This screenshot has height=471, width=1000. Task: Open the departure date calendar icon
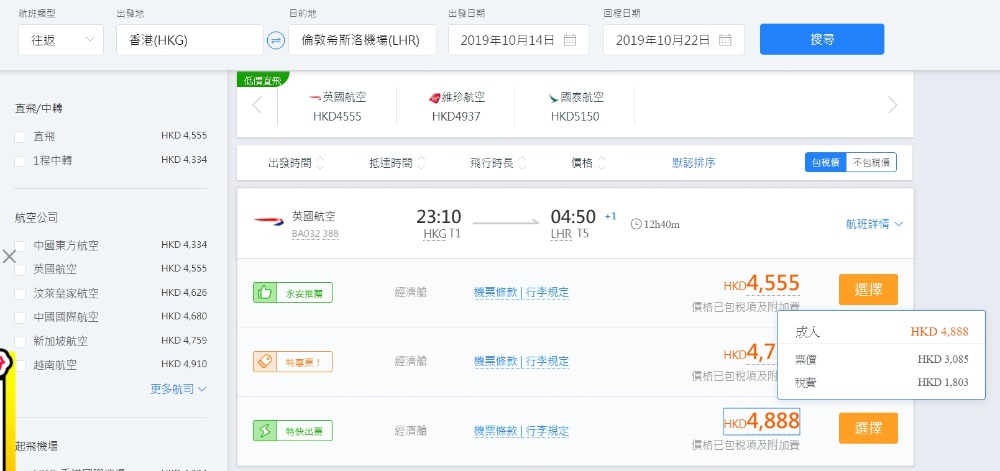click(x=570, y=40)
